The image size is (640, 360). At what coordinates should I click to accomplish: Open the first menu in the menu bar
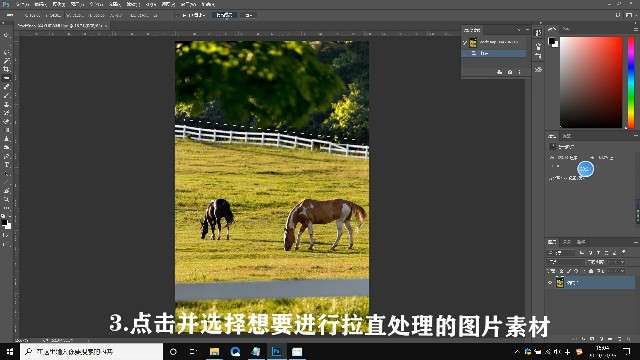coord(23,4)
